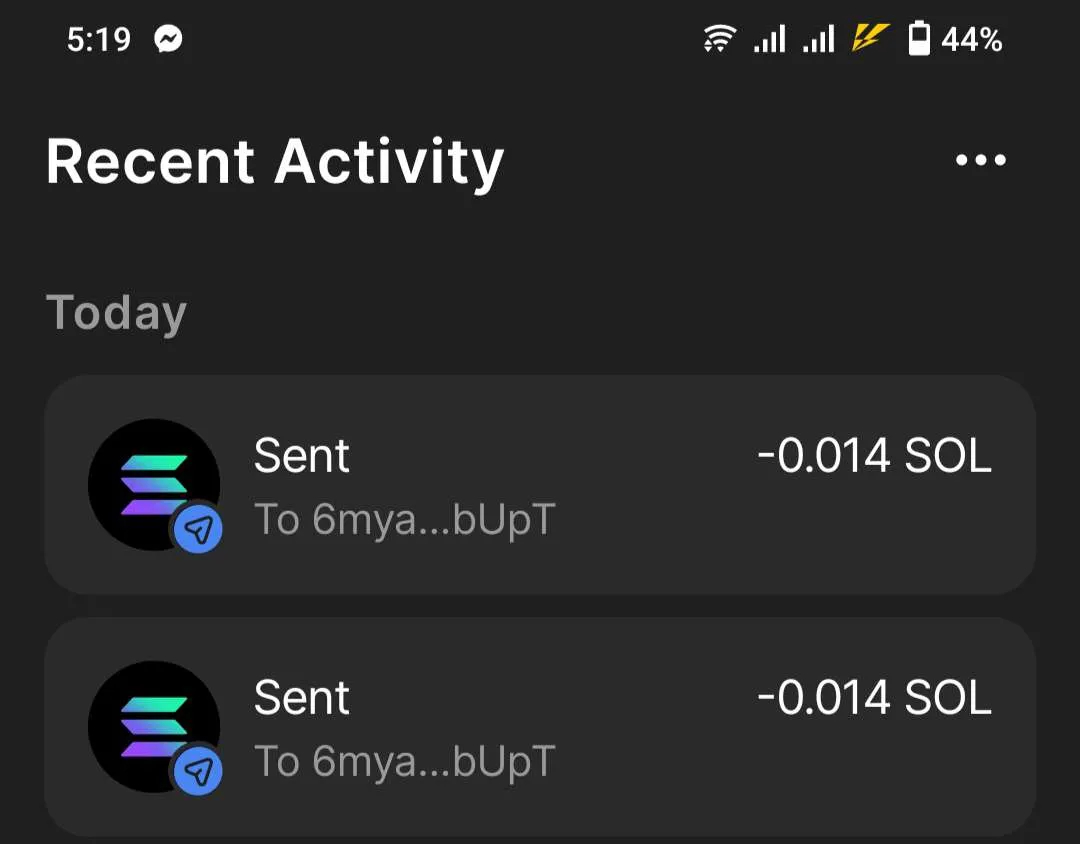
Task: Click the top transaction's recipient address 6mya...bUpT
Action: click(404, 520)
